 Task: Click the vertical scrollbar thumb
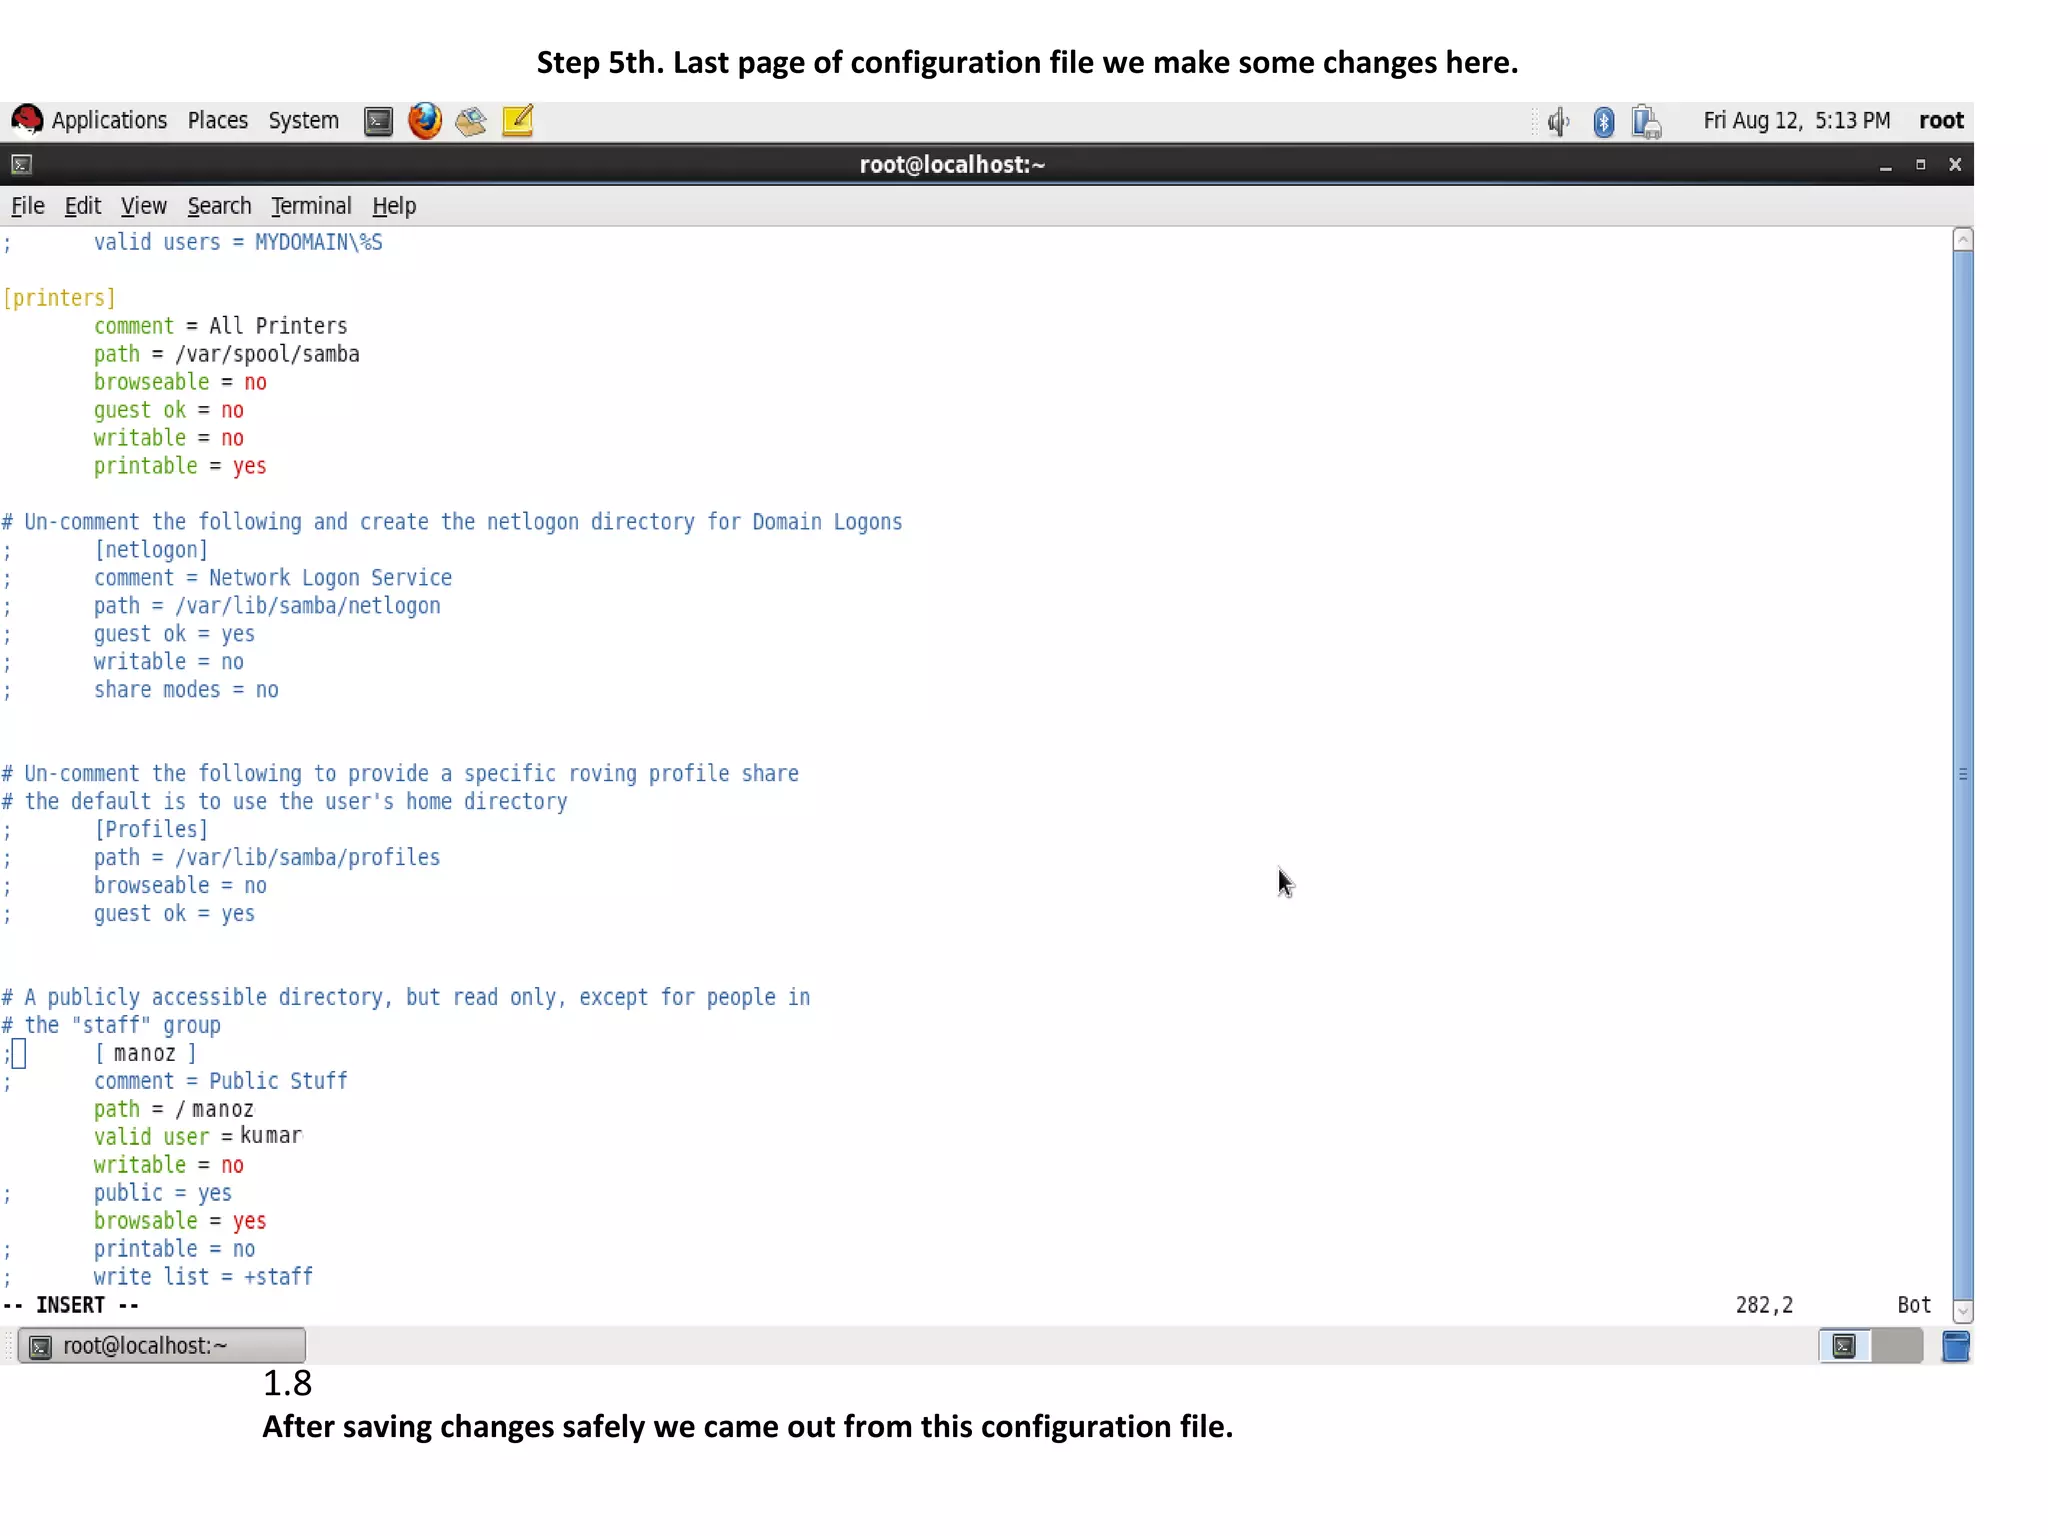tap(1963, 775)
